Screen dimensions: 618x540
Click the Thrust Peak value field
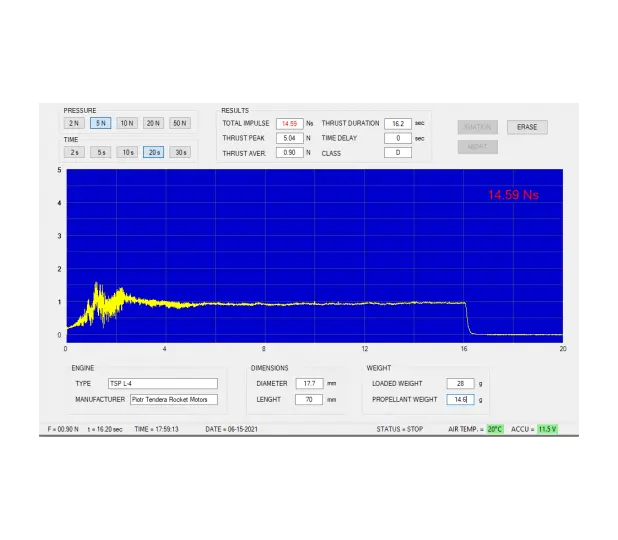[290, 138]
